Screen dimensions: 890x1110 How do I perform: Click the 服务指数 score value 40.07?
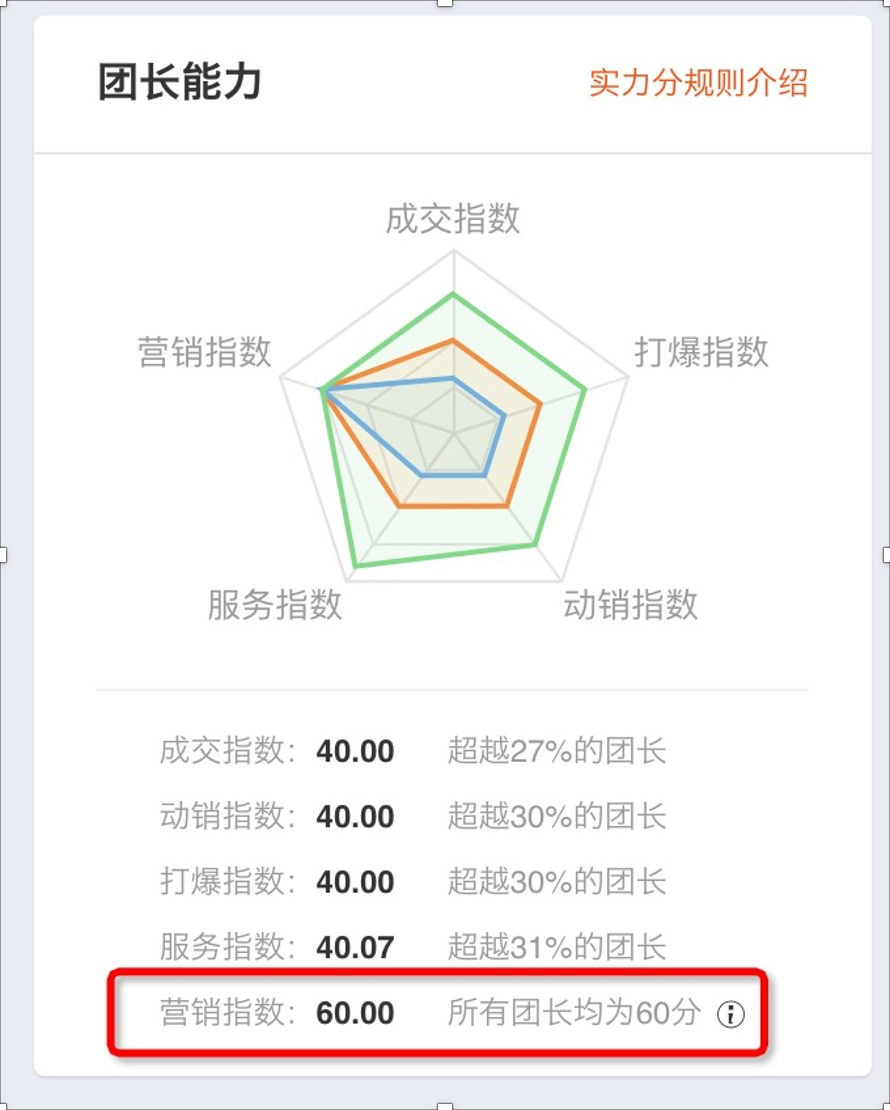coord(355,946)
